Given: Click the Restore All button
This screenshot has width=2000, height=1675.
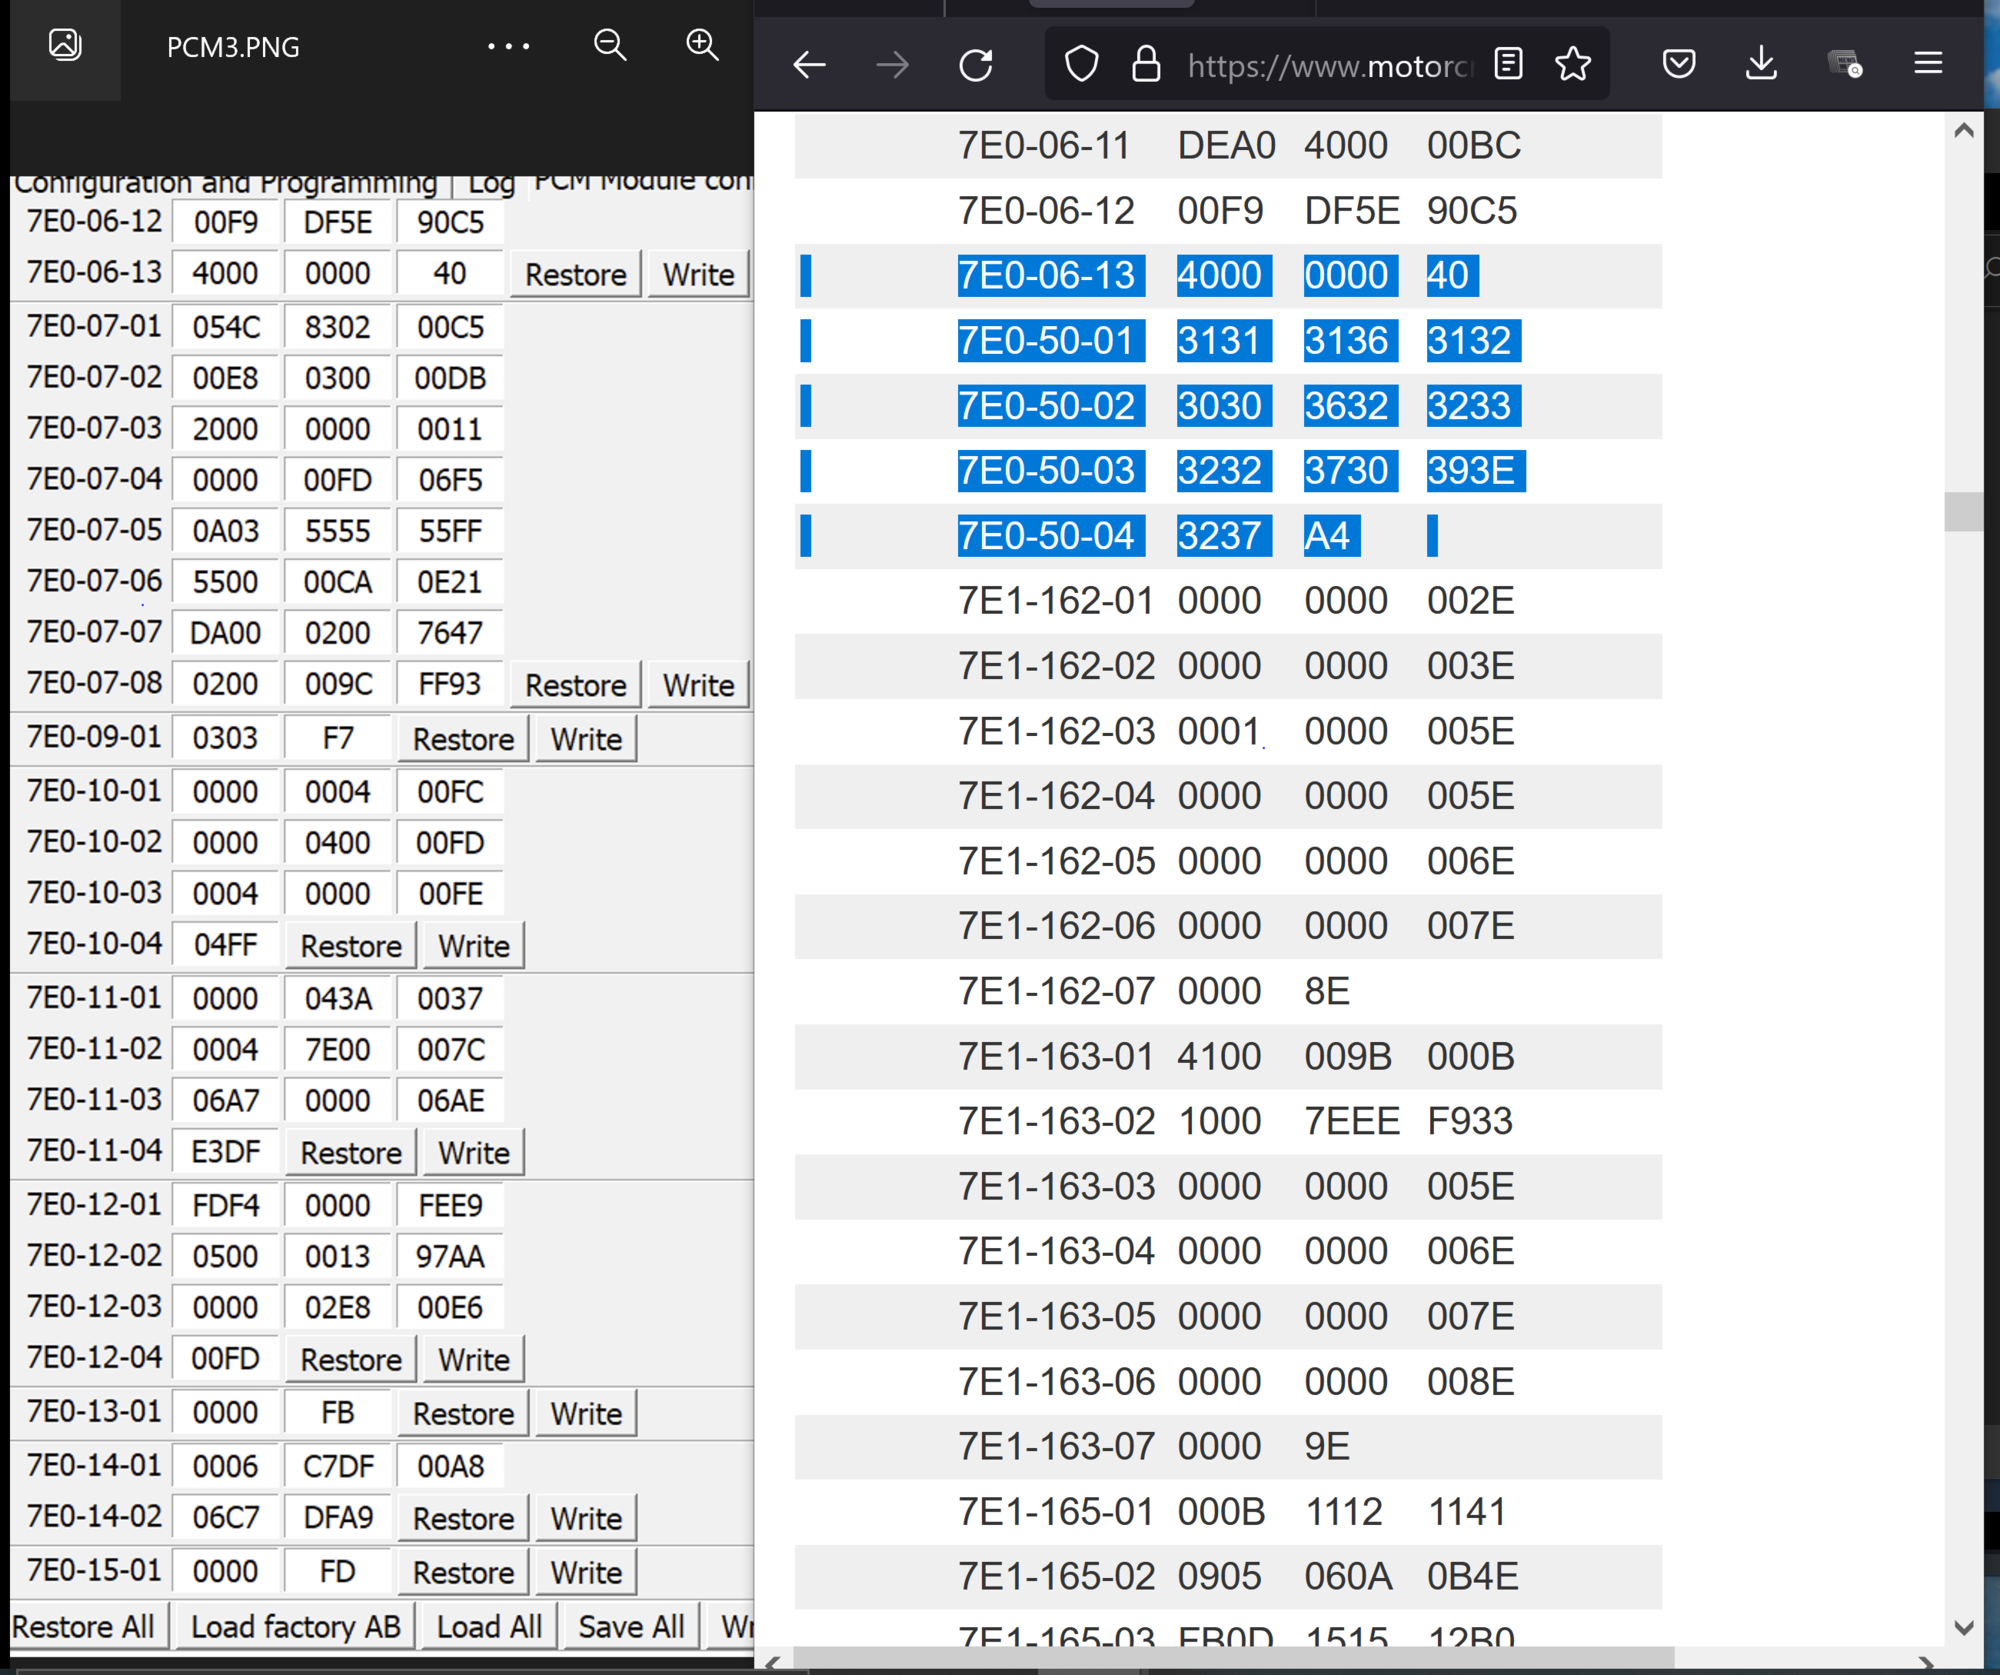Looking at the screenshot, I should 85,1625.
